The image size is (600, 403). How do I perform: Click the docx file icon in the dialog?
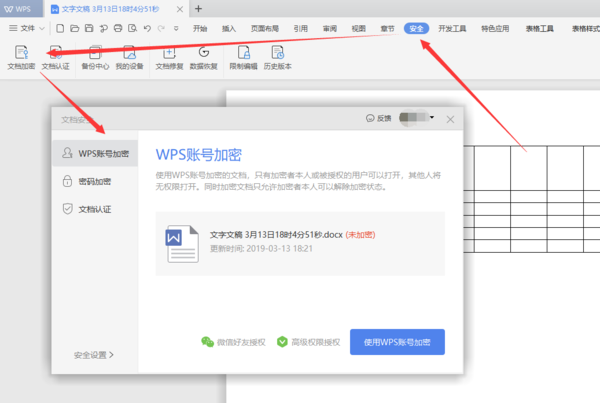182,244
